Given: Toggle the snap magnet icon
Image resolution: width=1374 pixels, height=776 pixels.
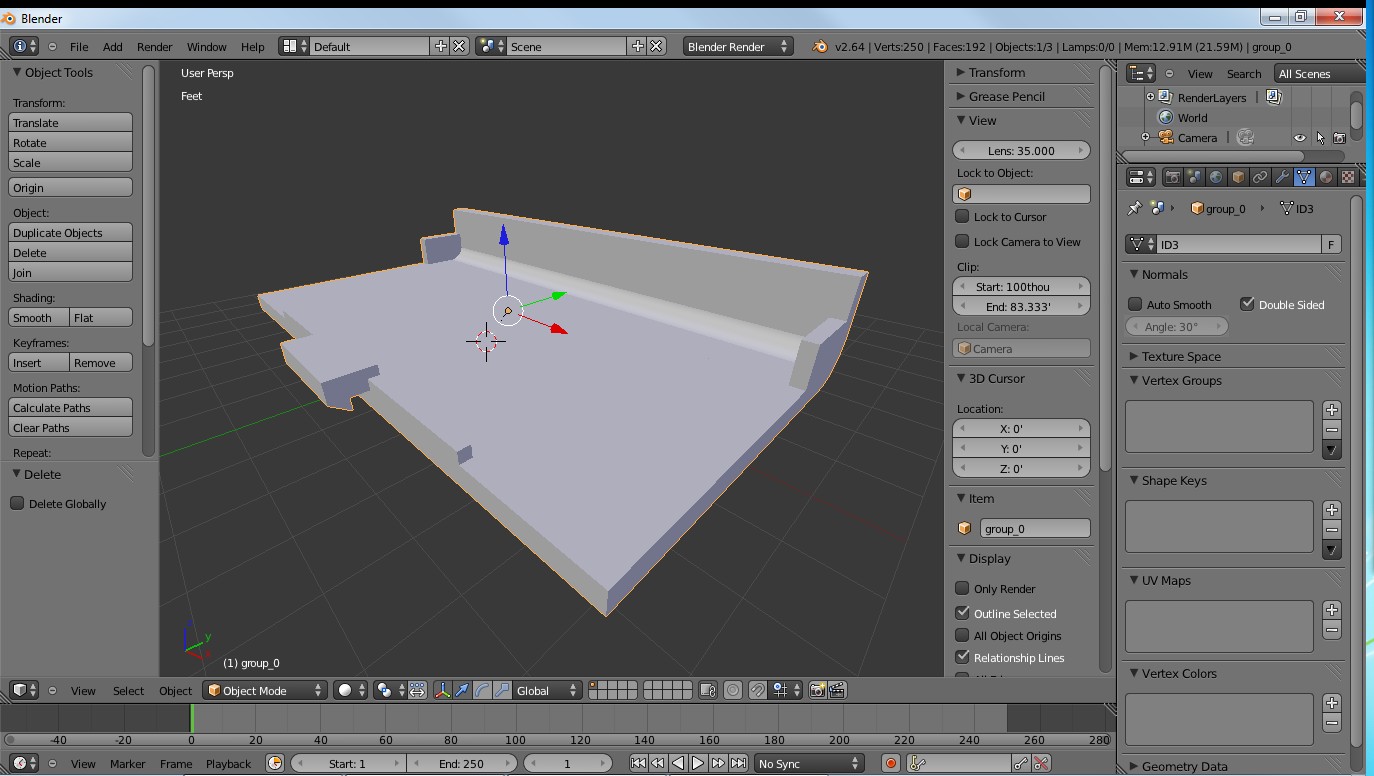Looking at the screenshot, I should pos(759,690).
